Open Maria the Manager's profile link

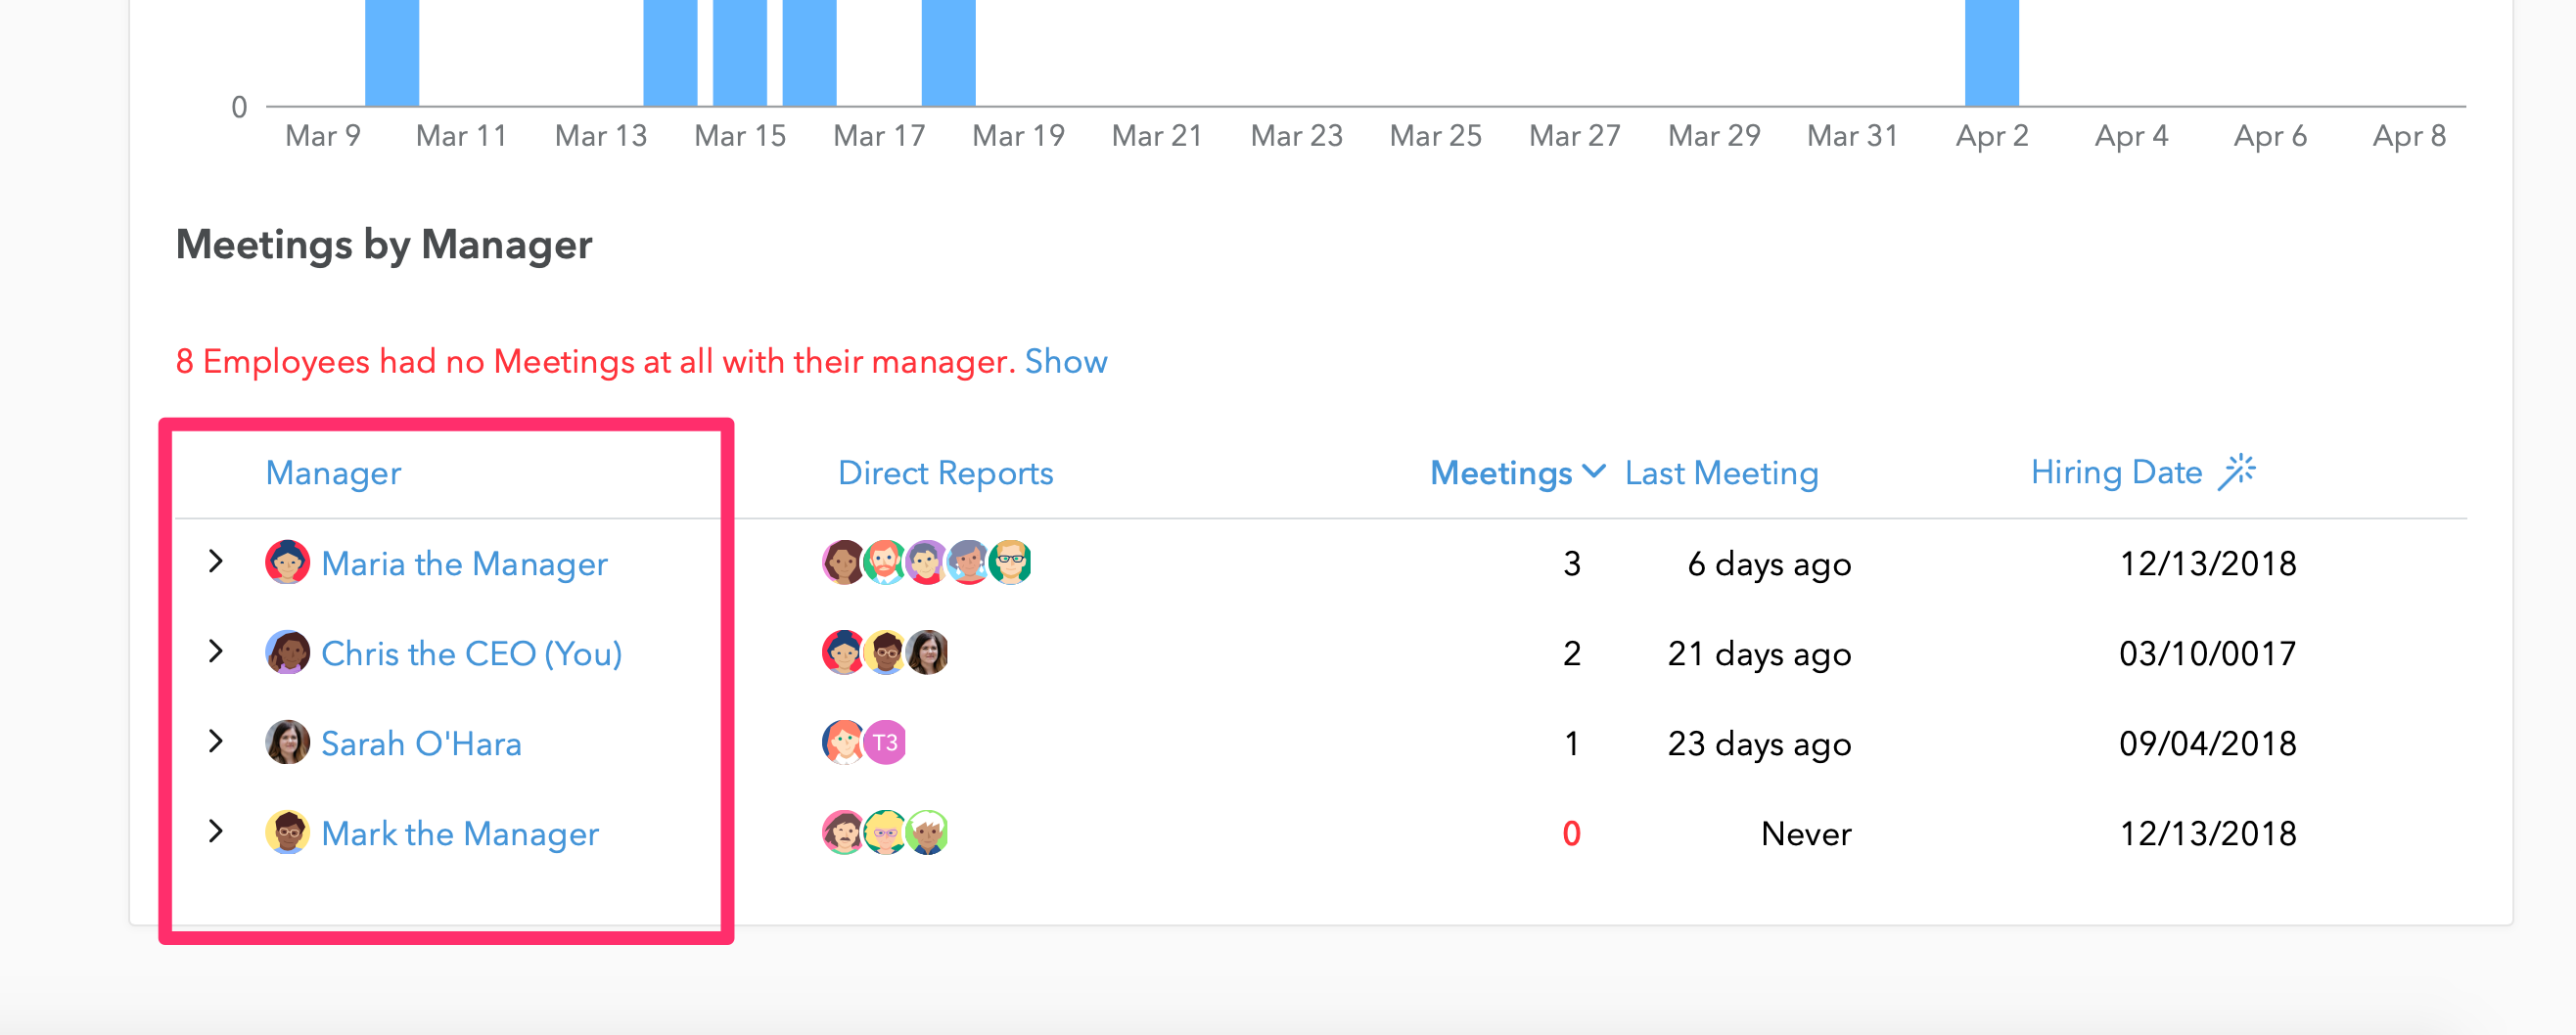click(x=464, y=563)
